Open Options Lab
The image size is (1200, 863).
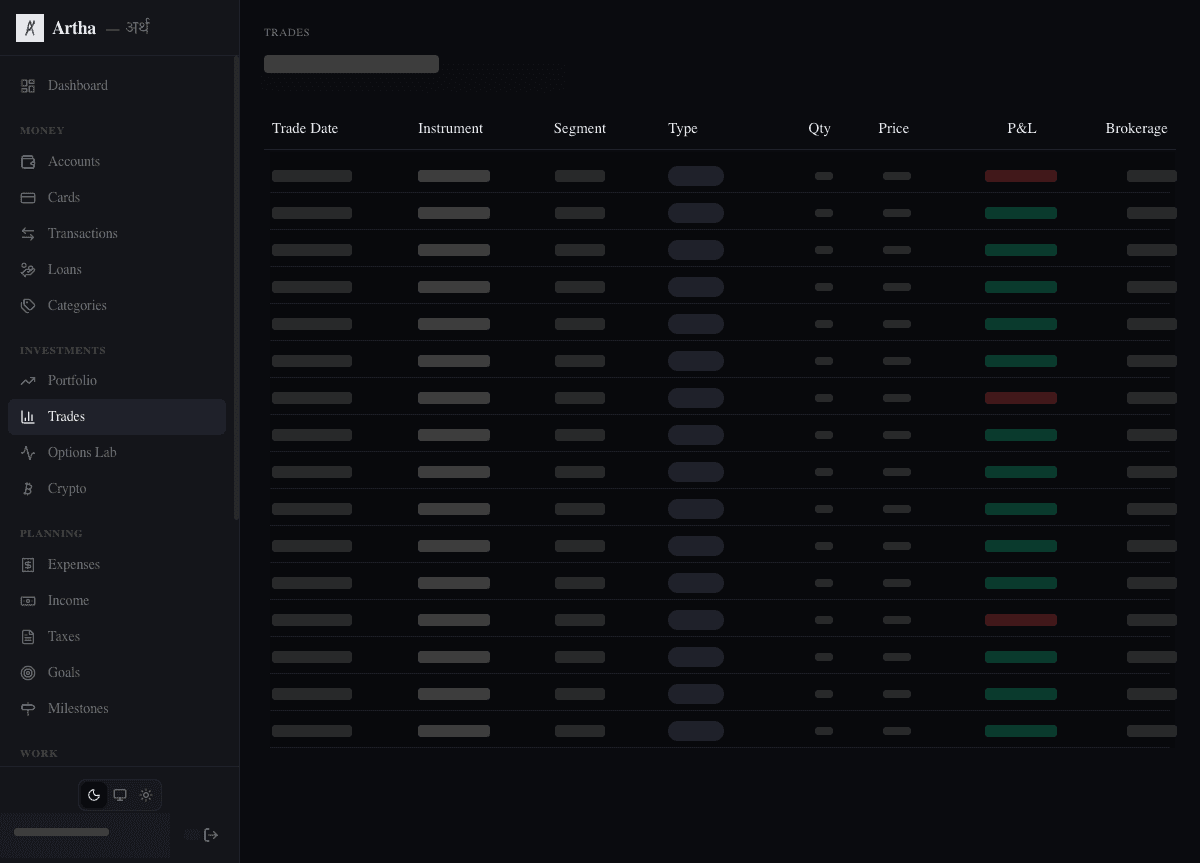click(x=117, y=453)
